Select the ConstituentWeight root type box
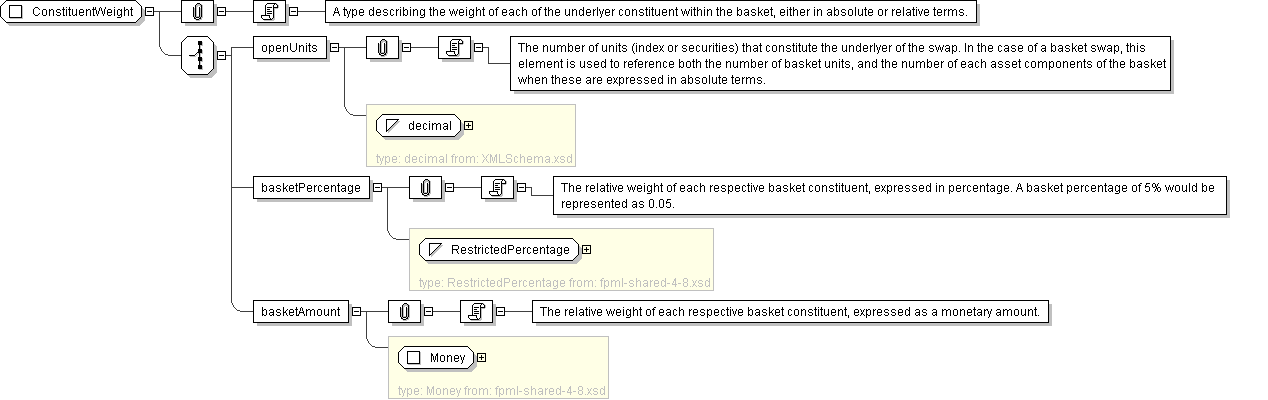Screen dimensions: 1268x400 pos(72,12)
